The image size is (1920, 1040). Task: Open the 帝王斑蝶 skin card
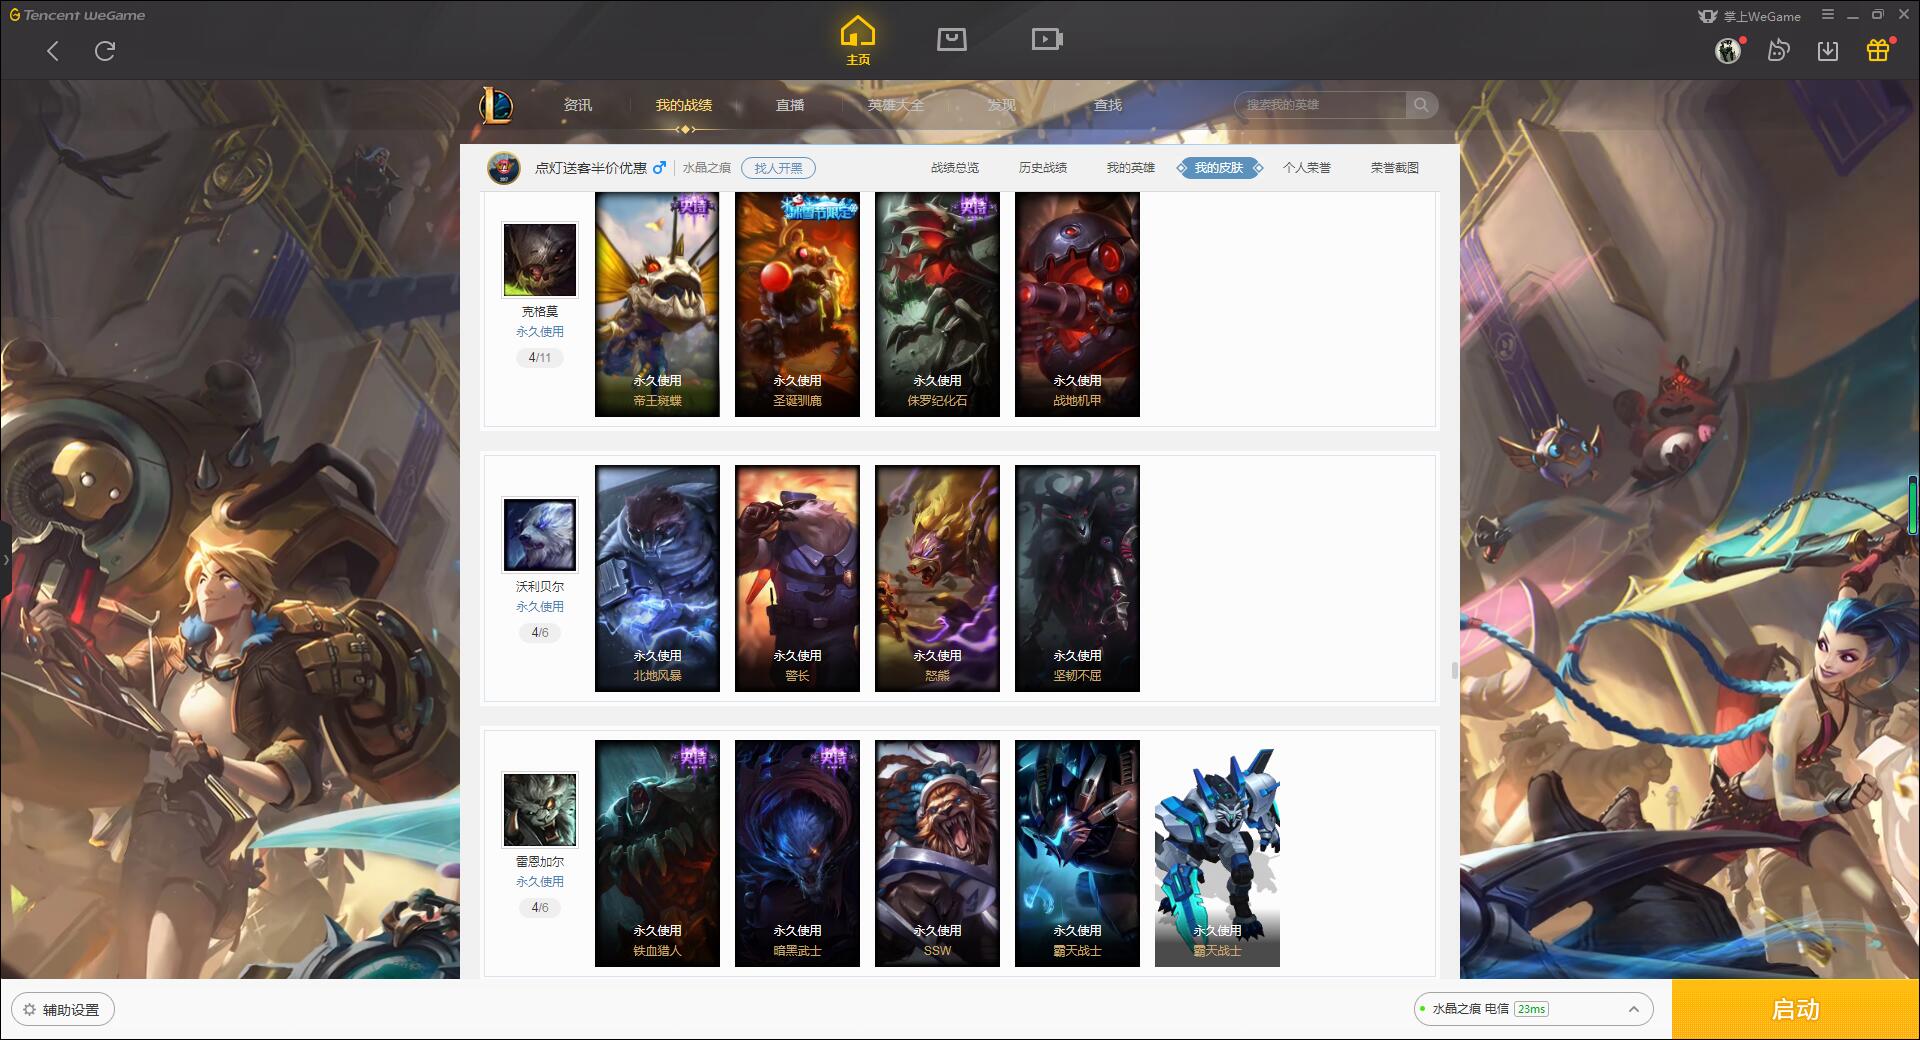[x=657, y=304]
